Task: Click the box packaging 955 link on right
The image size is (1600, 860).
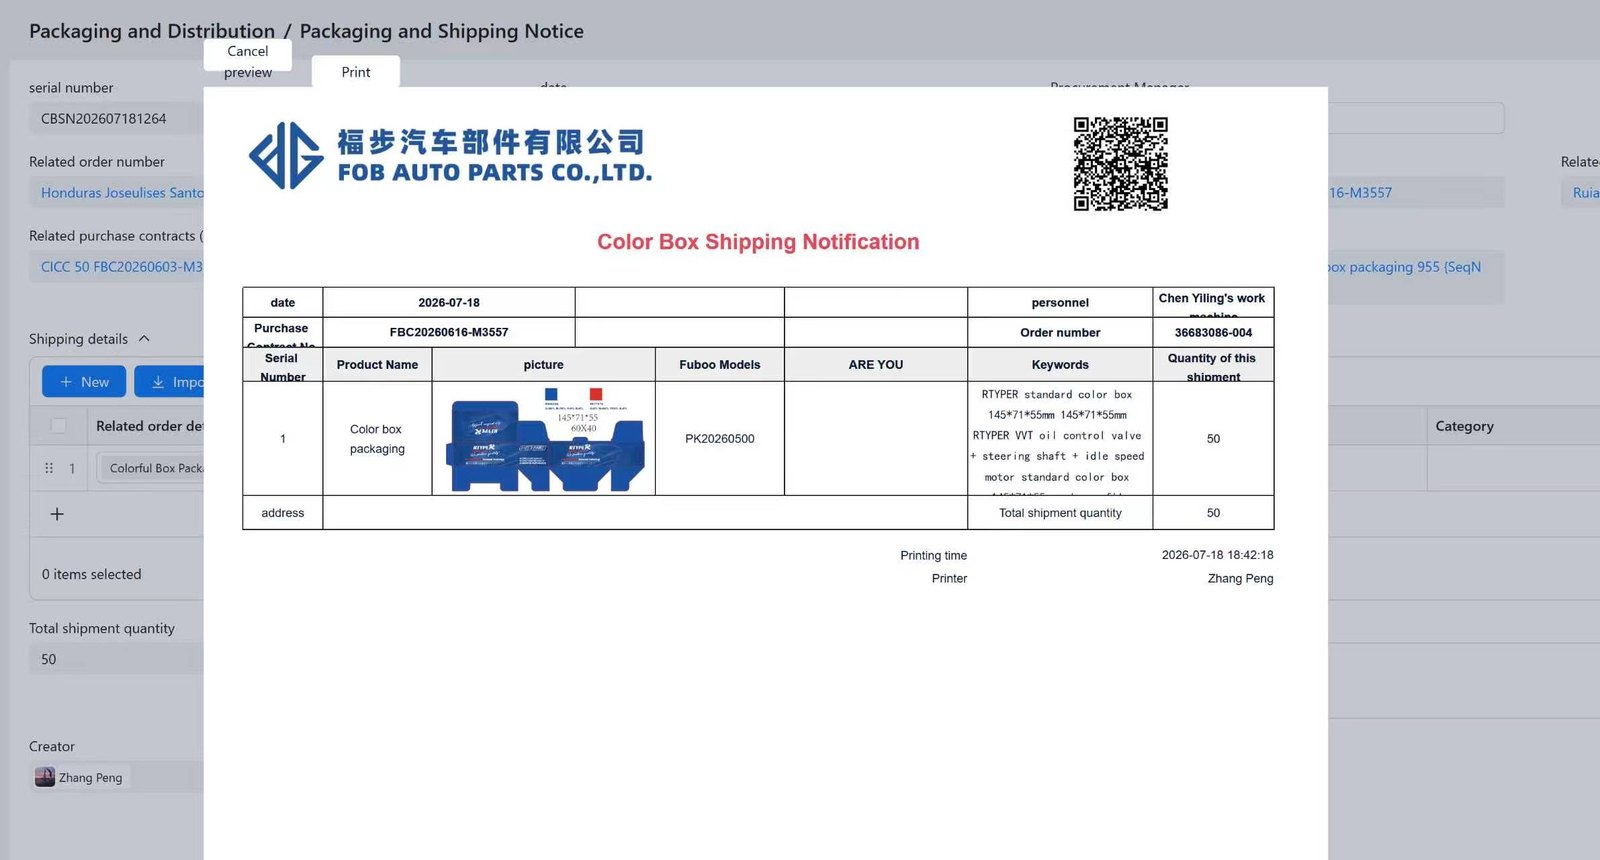Action: 1404,267
